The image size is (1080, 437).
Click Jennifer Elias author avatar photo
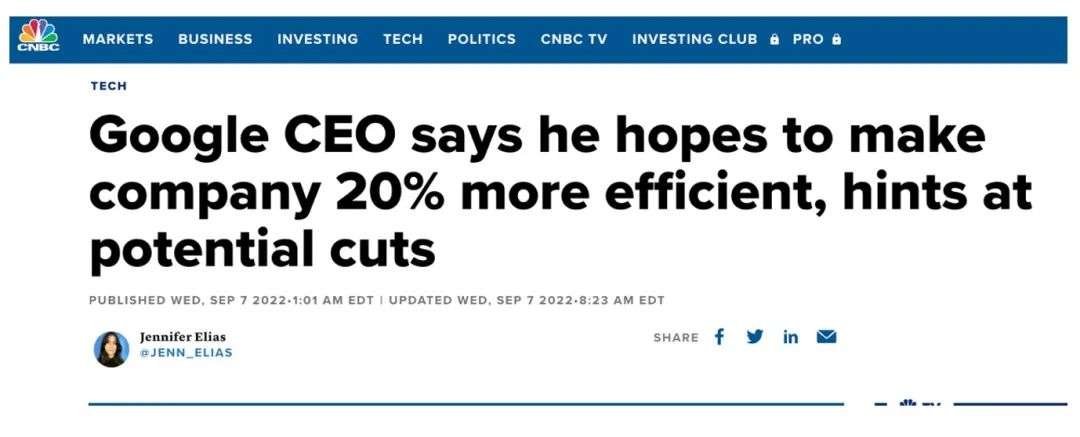(x=111, y=349)
